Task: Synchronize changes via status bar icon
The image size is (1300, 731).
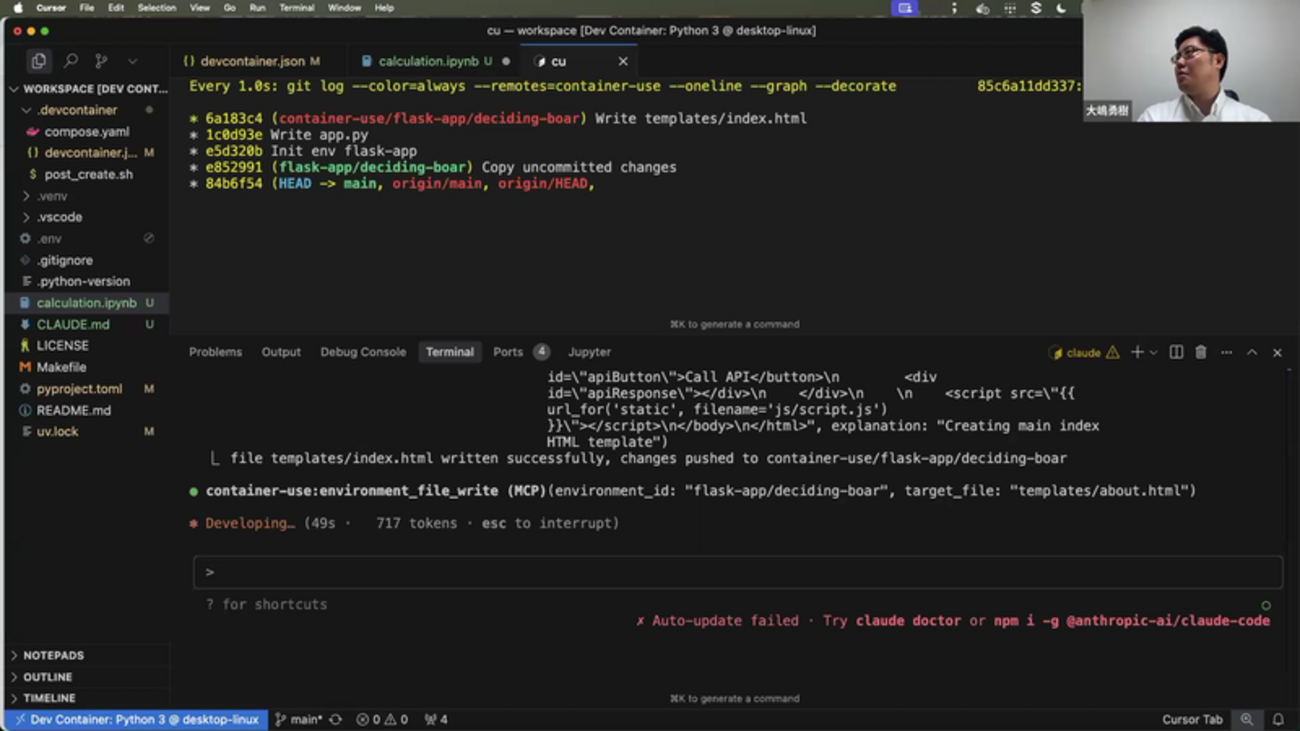Action: 336,720
